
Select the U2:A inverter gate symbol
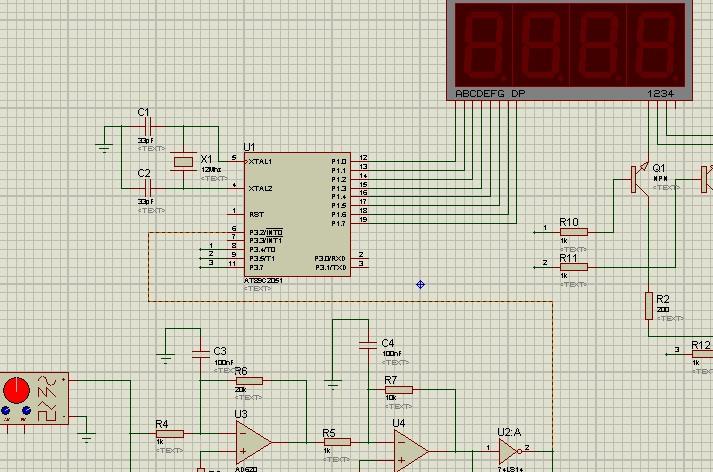pyautogui.click(x=510, y=452)
